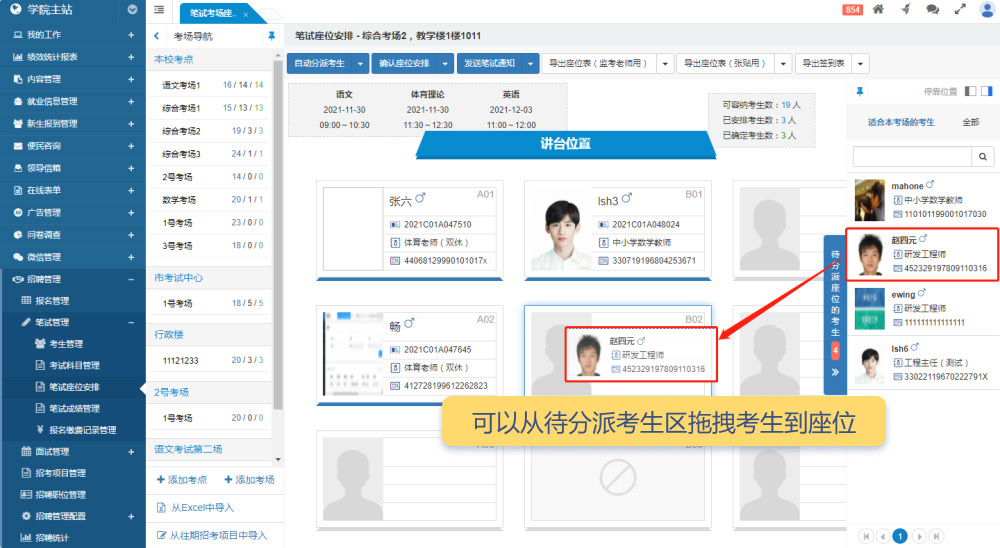Dock candidate panel to the right side
Viewport: 1000px width, 548px height.
tap(986, 91)
